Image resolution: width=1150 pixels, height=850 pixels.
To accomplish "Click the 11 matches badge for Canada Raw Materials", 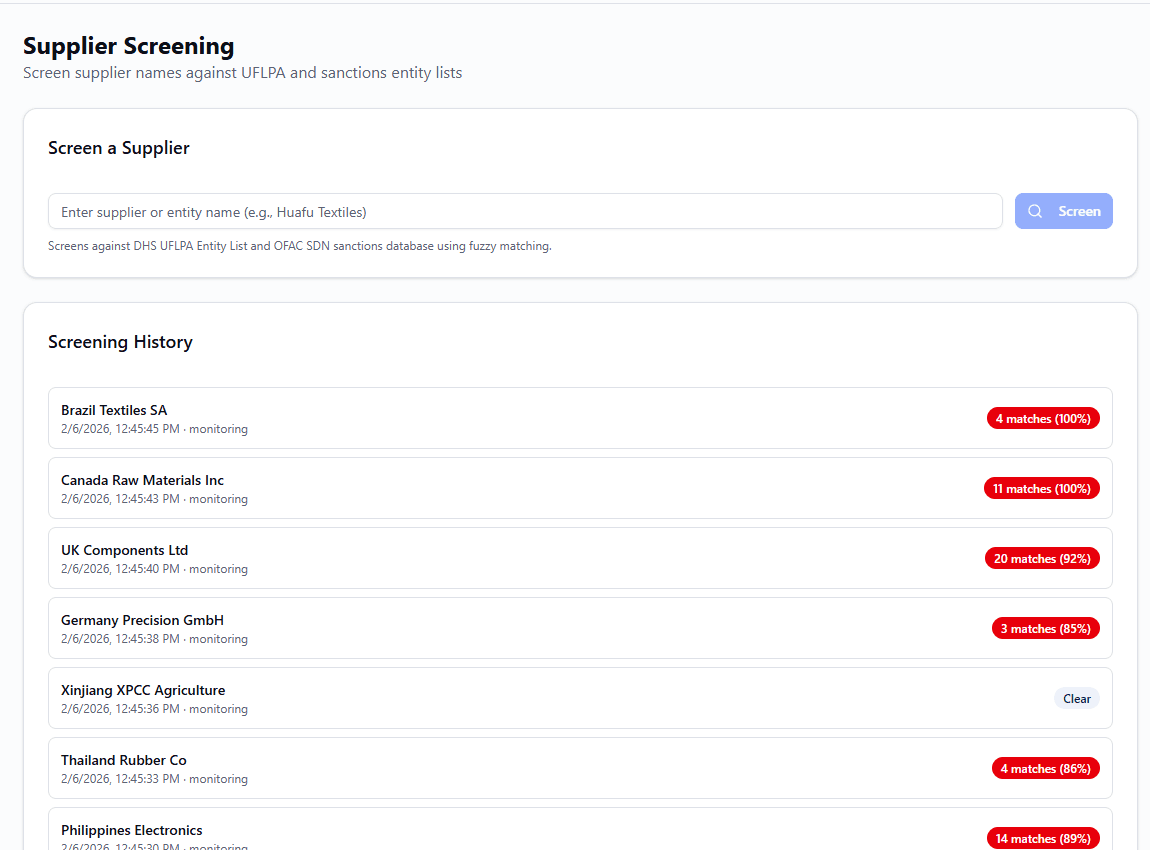I will pos(1042,488).
